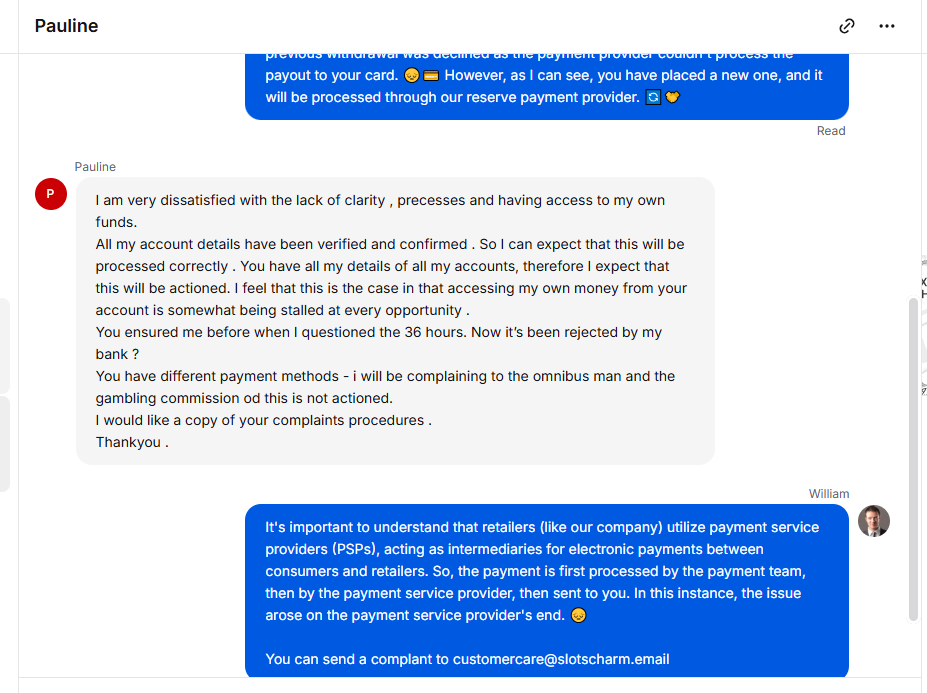Click the upper left sidebar handle

(5, 346)
